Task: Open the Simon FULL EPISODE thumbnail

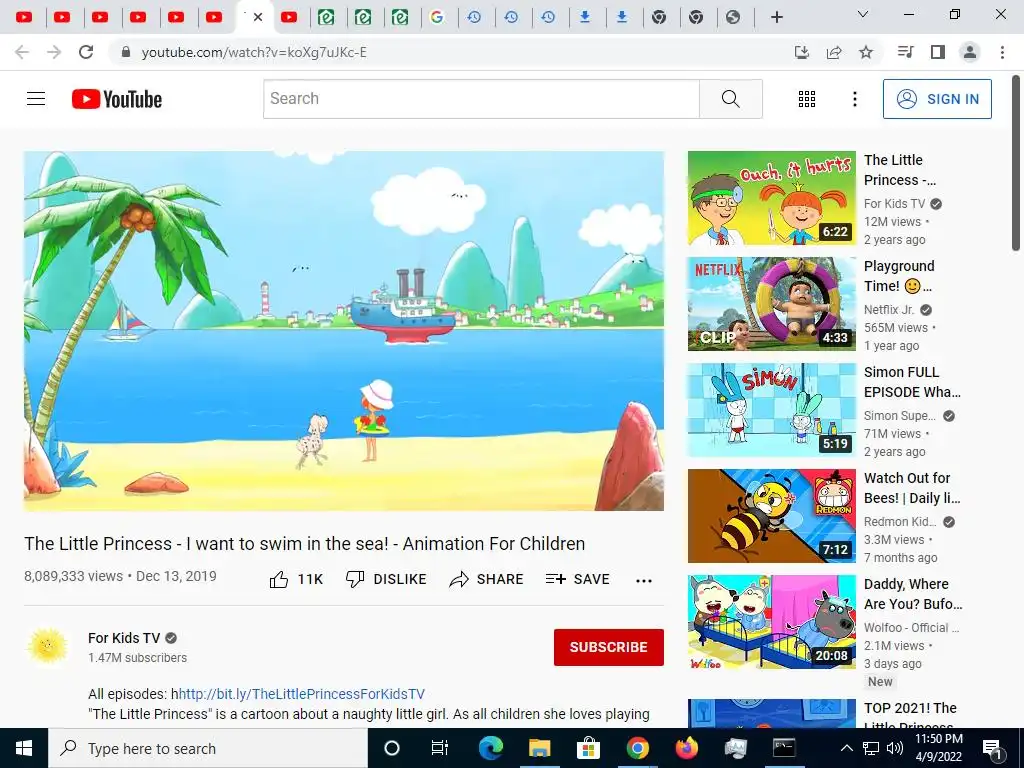Action: coord(771,409)
